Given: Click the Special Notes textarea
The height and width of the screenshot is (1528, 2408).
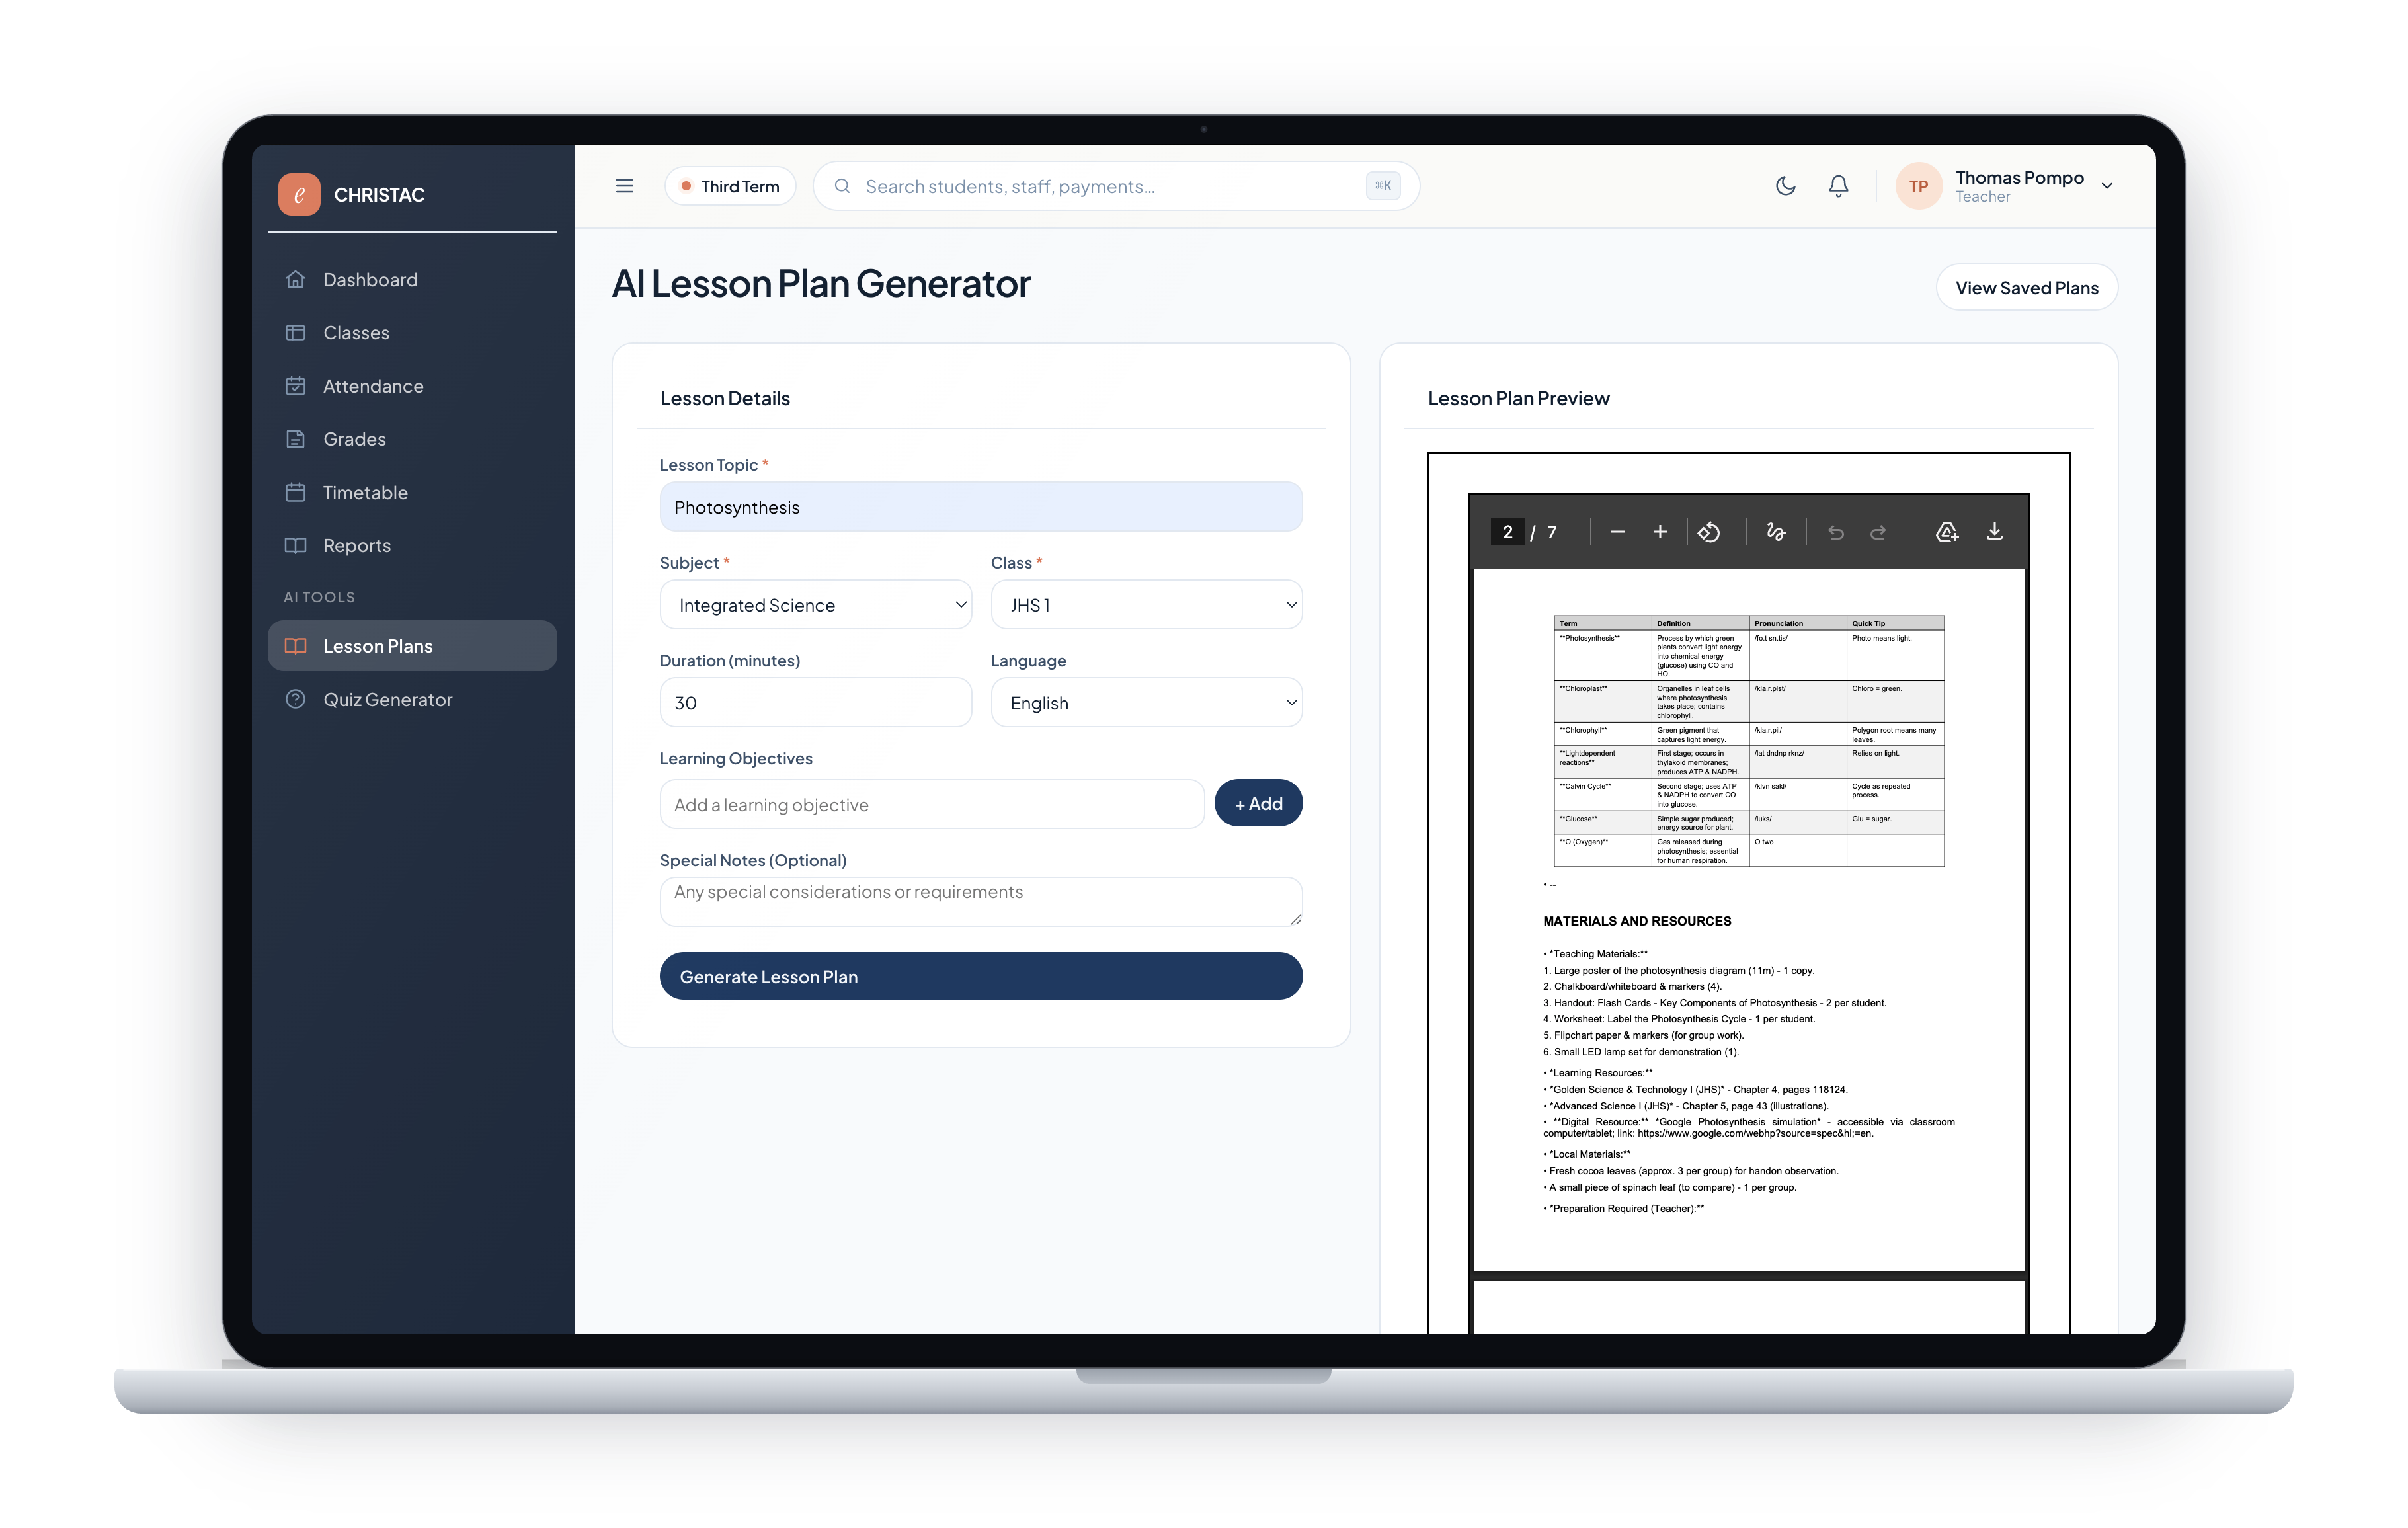Looking at the screenshot, I should click(x=980, y=902).
